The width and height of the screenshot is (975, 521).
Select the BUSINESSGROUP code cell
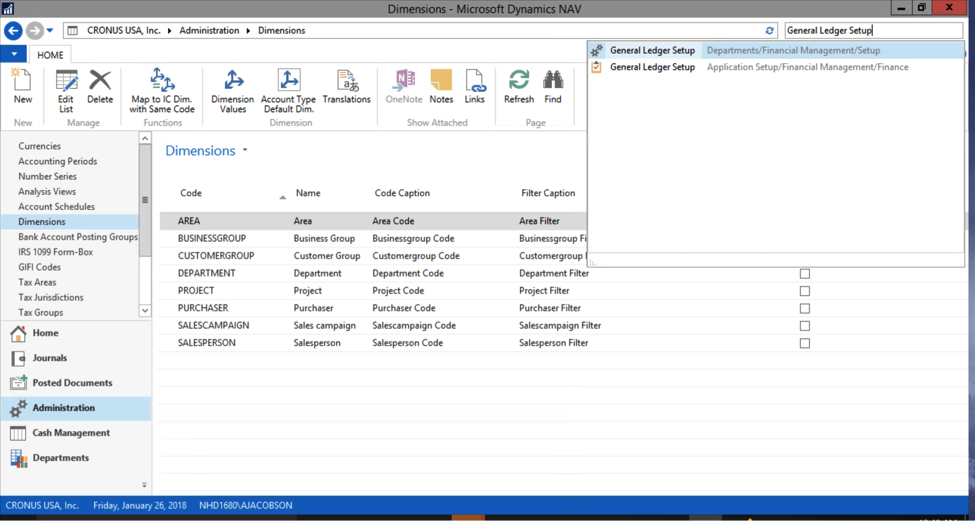pos(212,238)
